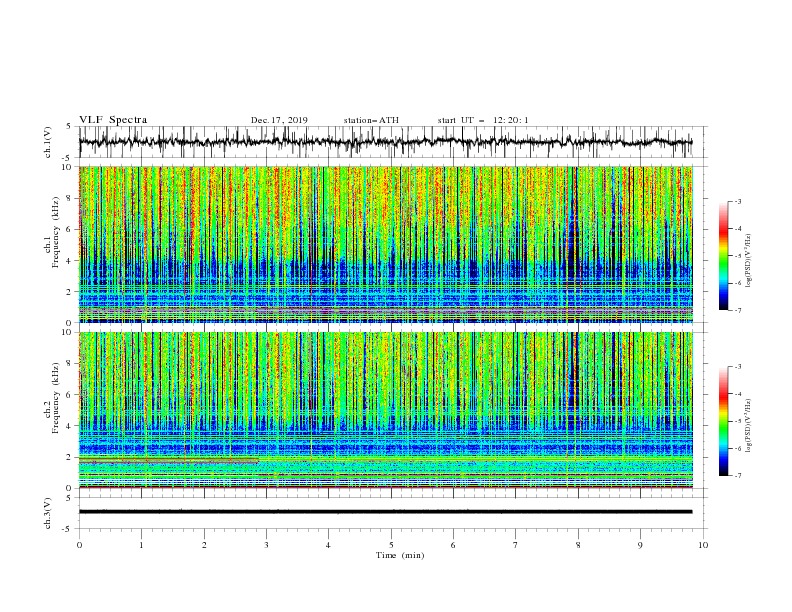This screenshot has height=612, width=792.
Task: Click the ch.2 color bar 'log(PSD)(V²/Hz)' label
Action: point(749,425)
